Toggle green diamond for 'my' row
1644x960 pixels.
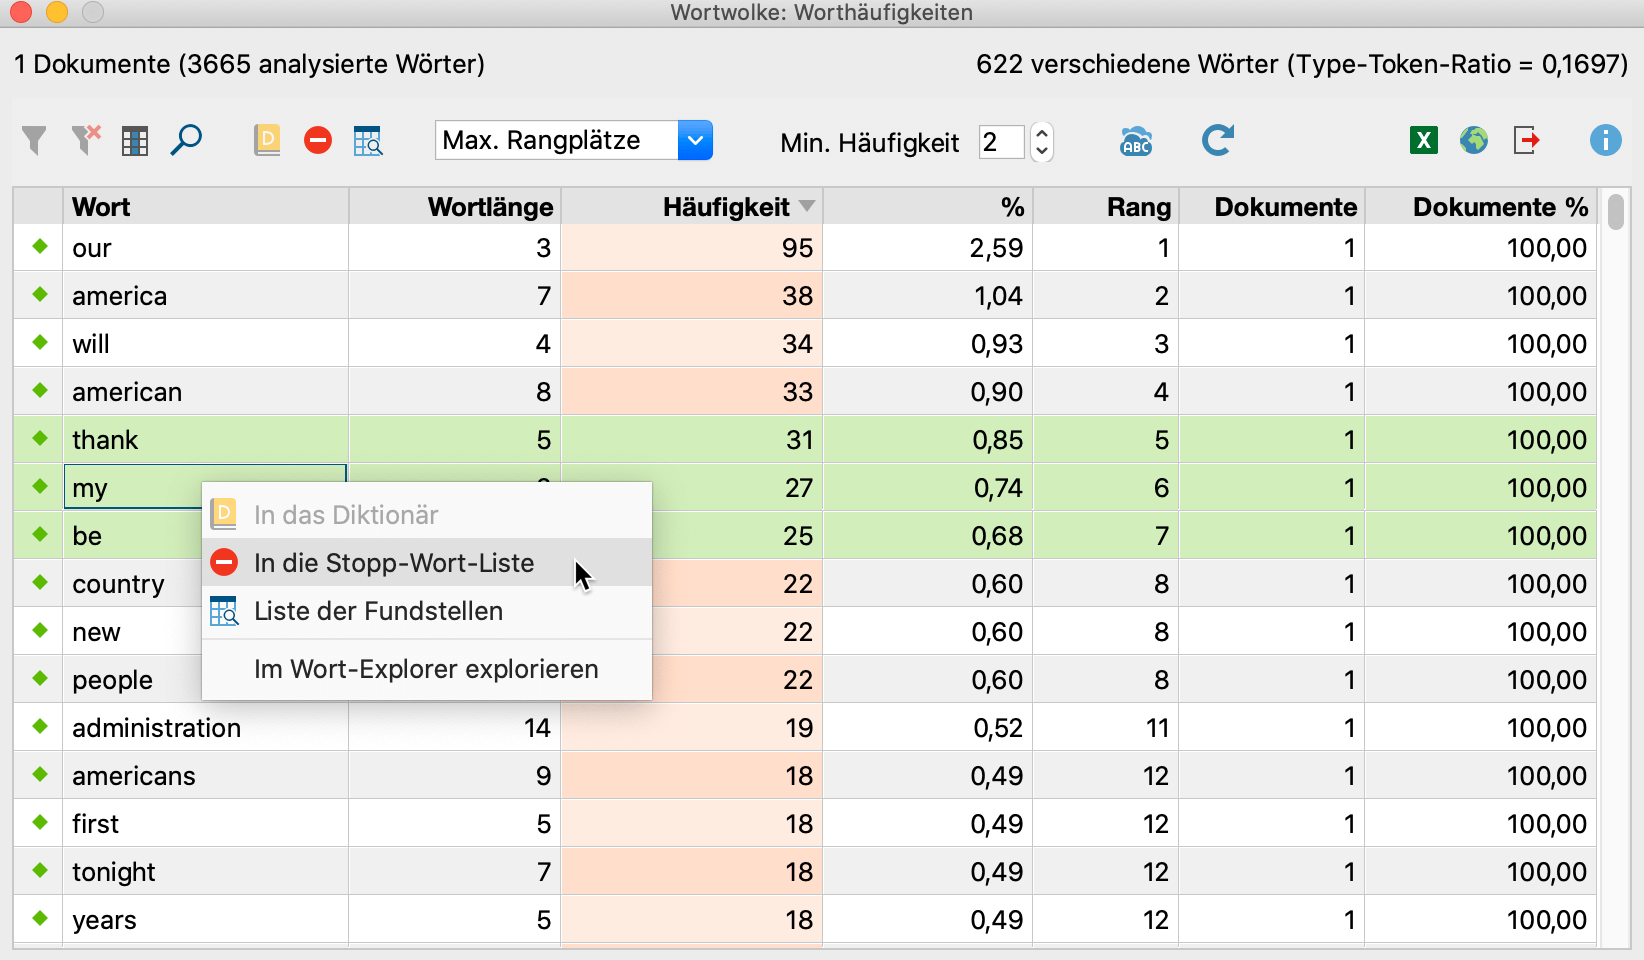(40, 486)
